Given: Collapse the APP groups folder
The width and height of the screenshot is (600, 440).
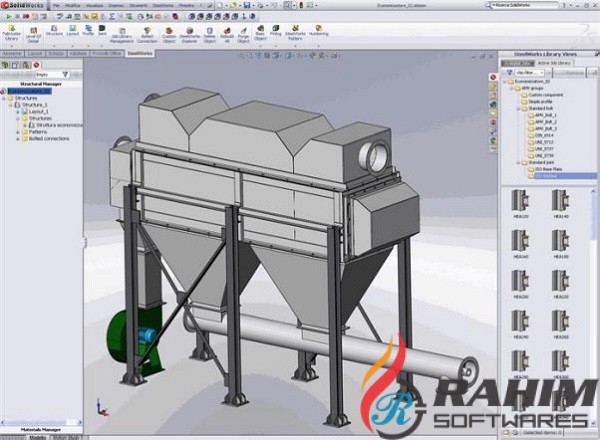Looking at the screenshot, I should click(512, 88).
